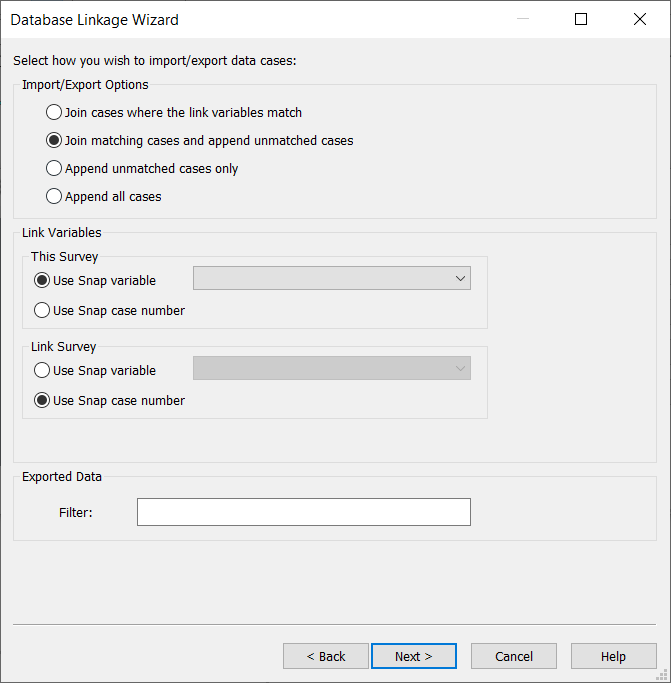Minimize the wizard window
671x683 pixels.
click(523, 19)
